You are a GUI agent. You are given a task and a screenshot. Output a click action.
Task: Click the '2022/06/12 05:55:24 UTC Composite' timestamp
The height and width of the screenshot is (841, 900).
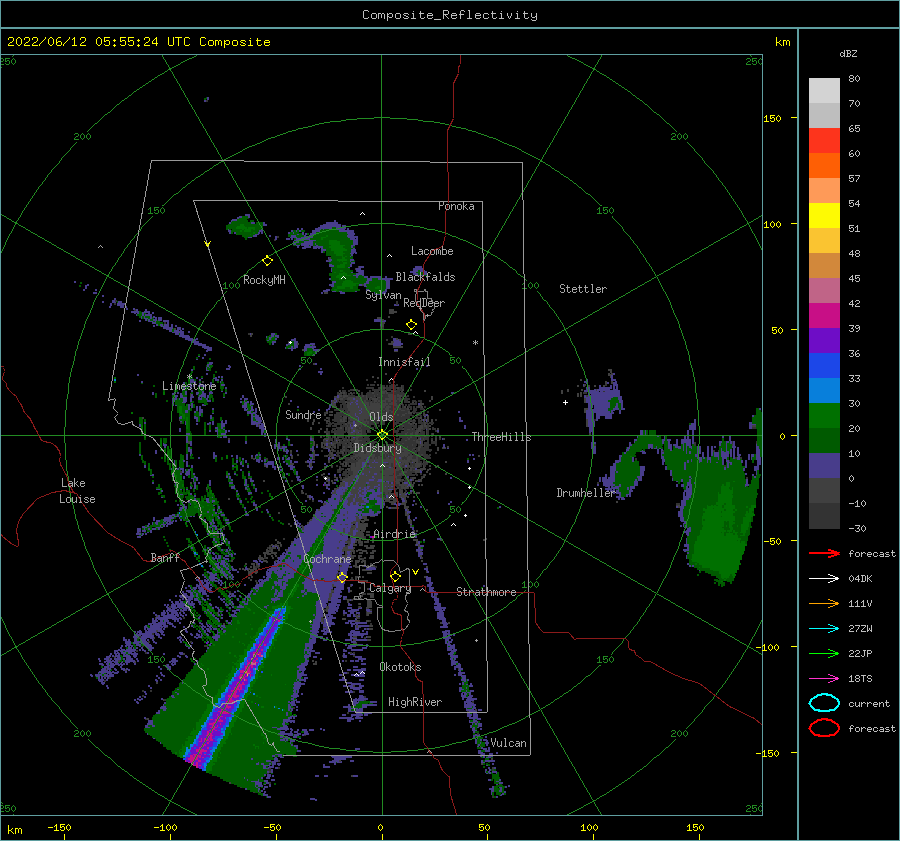pos(138,42)
